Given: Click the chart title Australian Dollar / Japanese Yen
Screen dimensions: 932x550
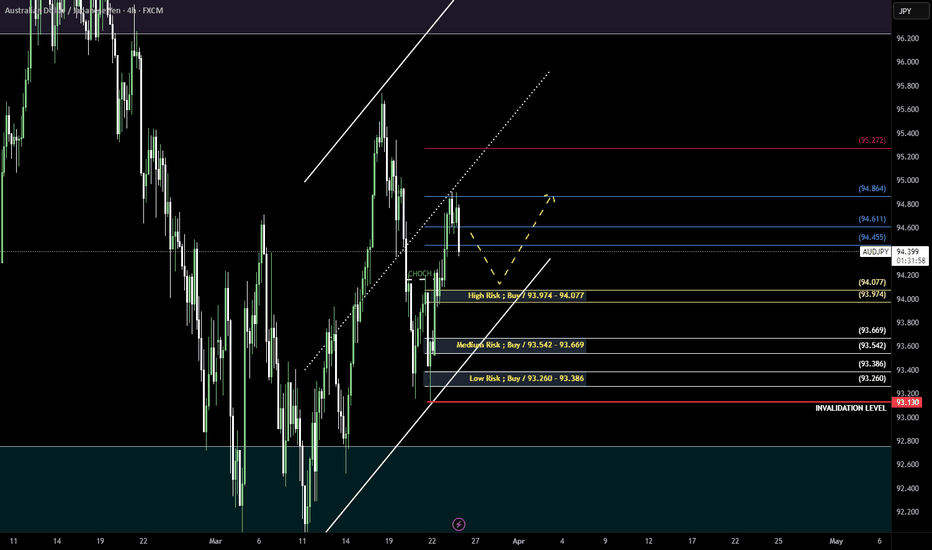Looking at the screenshot, I should [62, 11].
